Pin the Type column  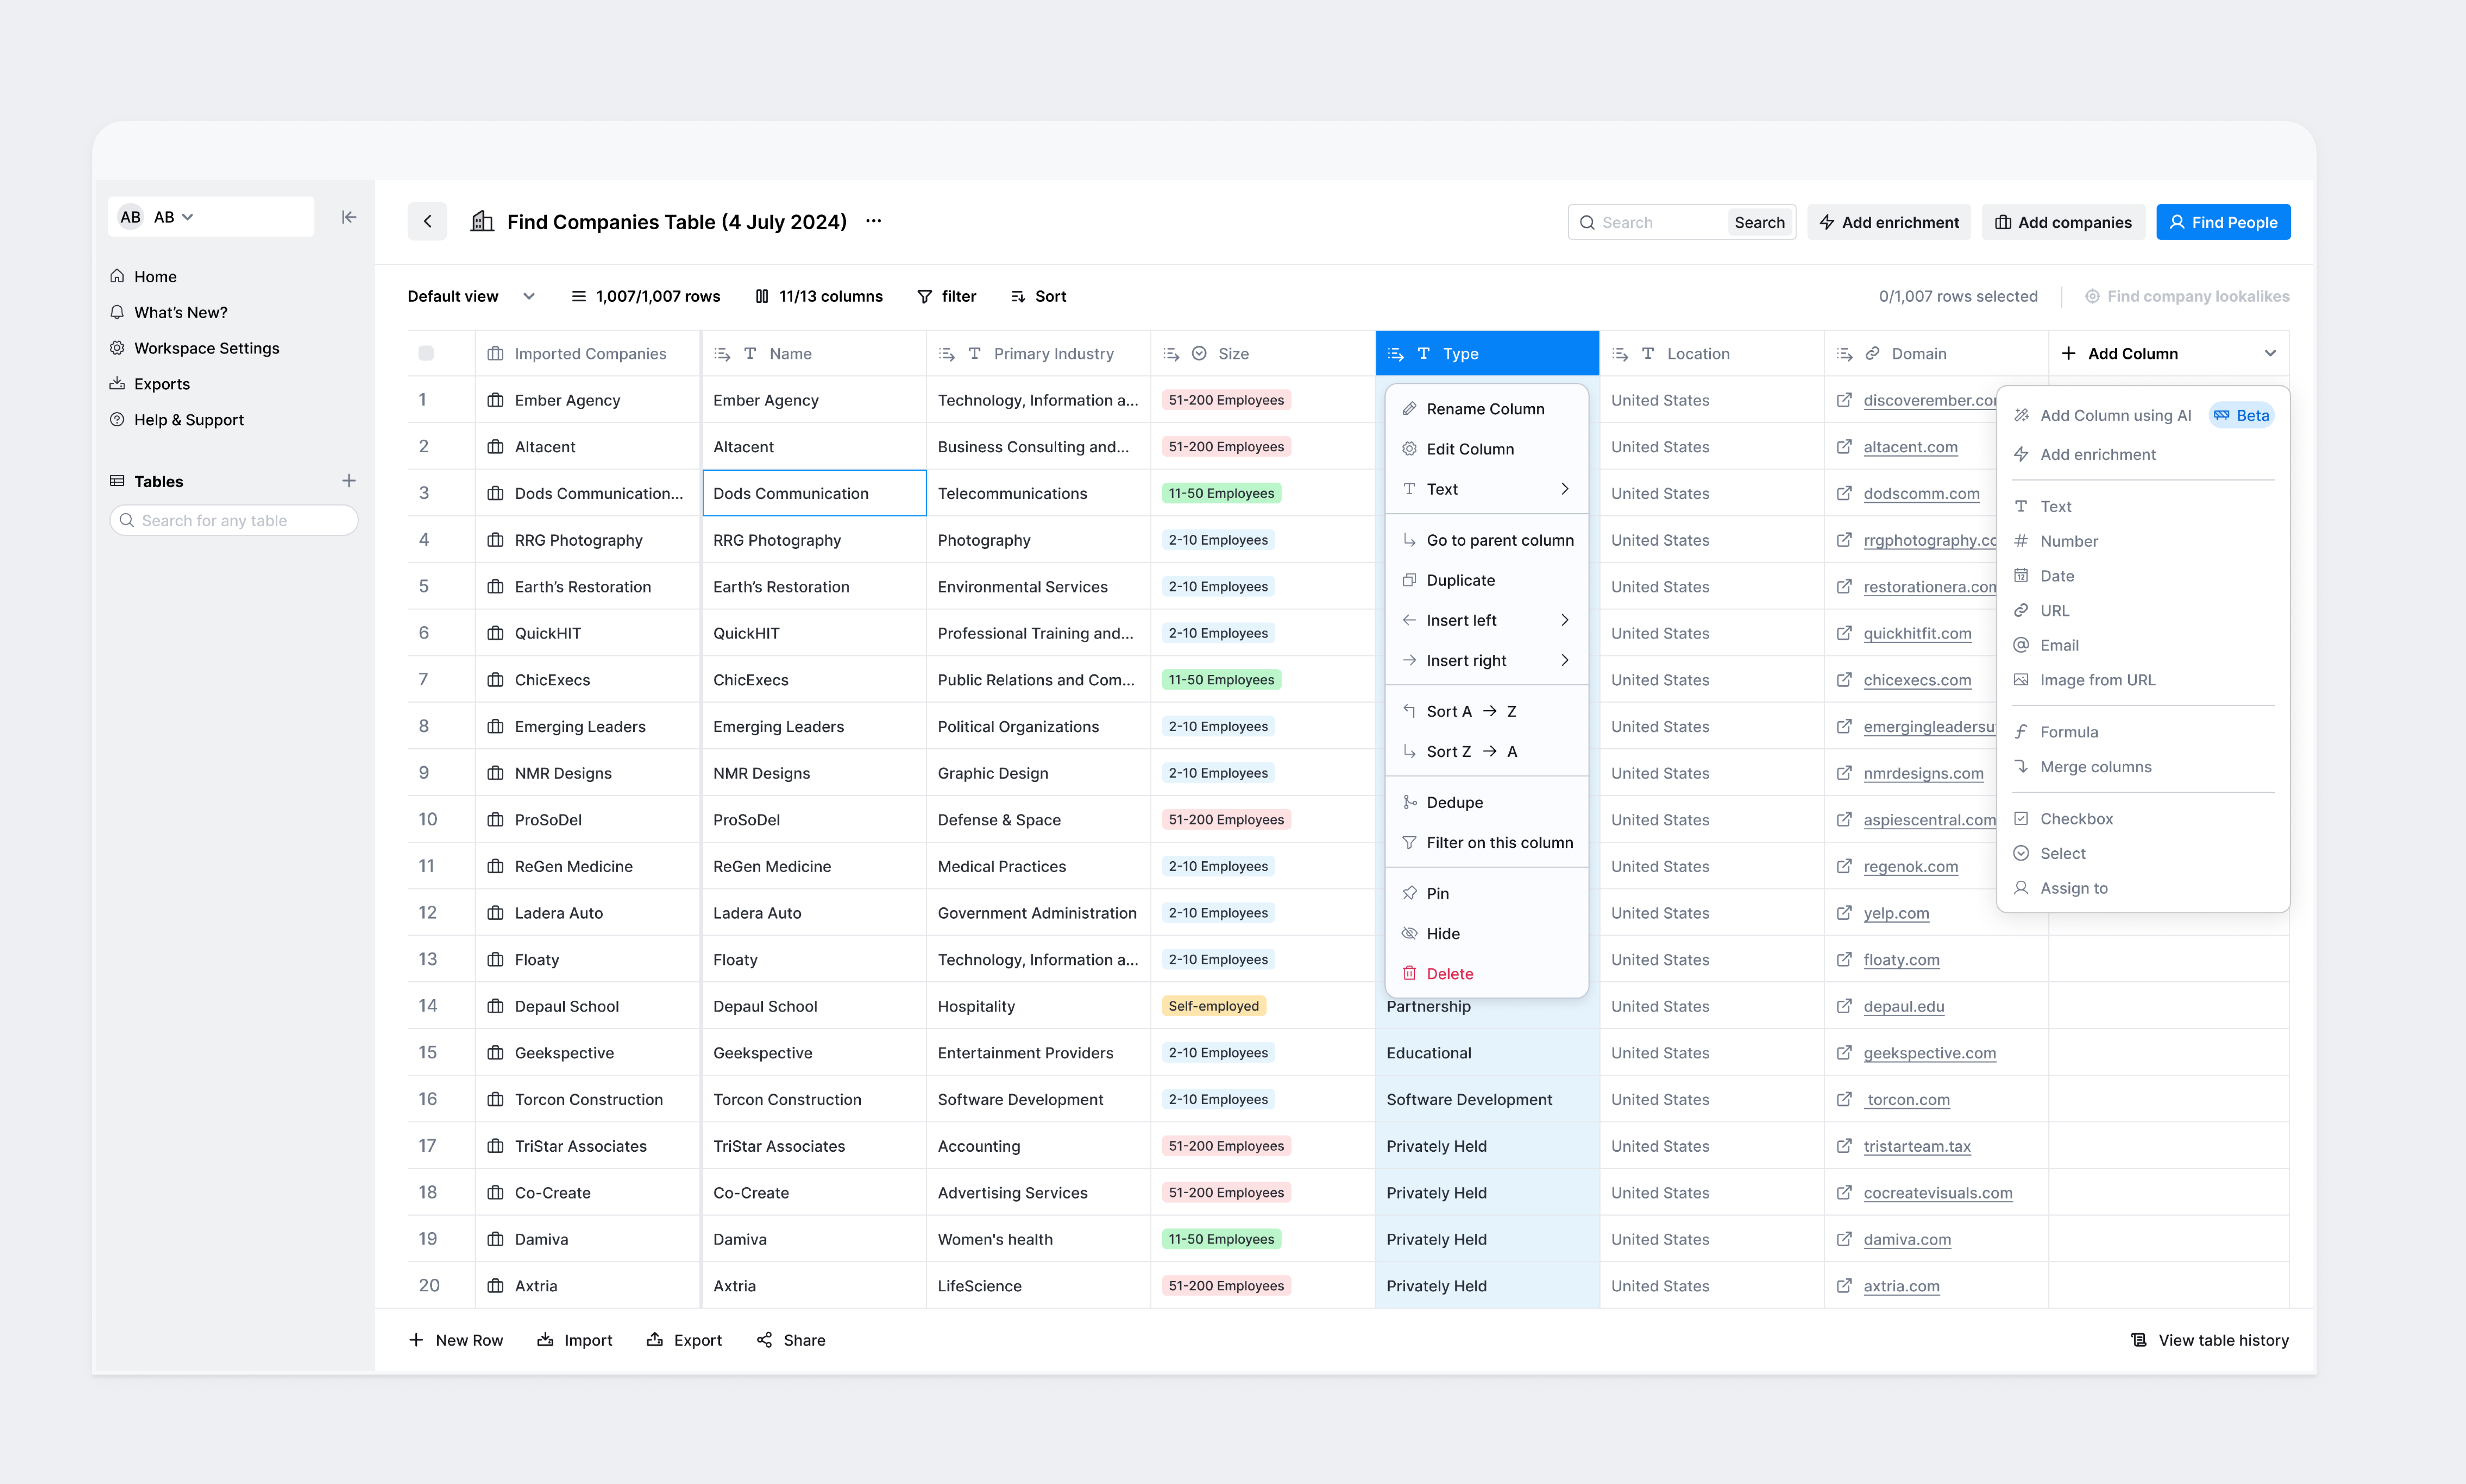point(1438,892)
